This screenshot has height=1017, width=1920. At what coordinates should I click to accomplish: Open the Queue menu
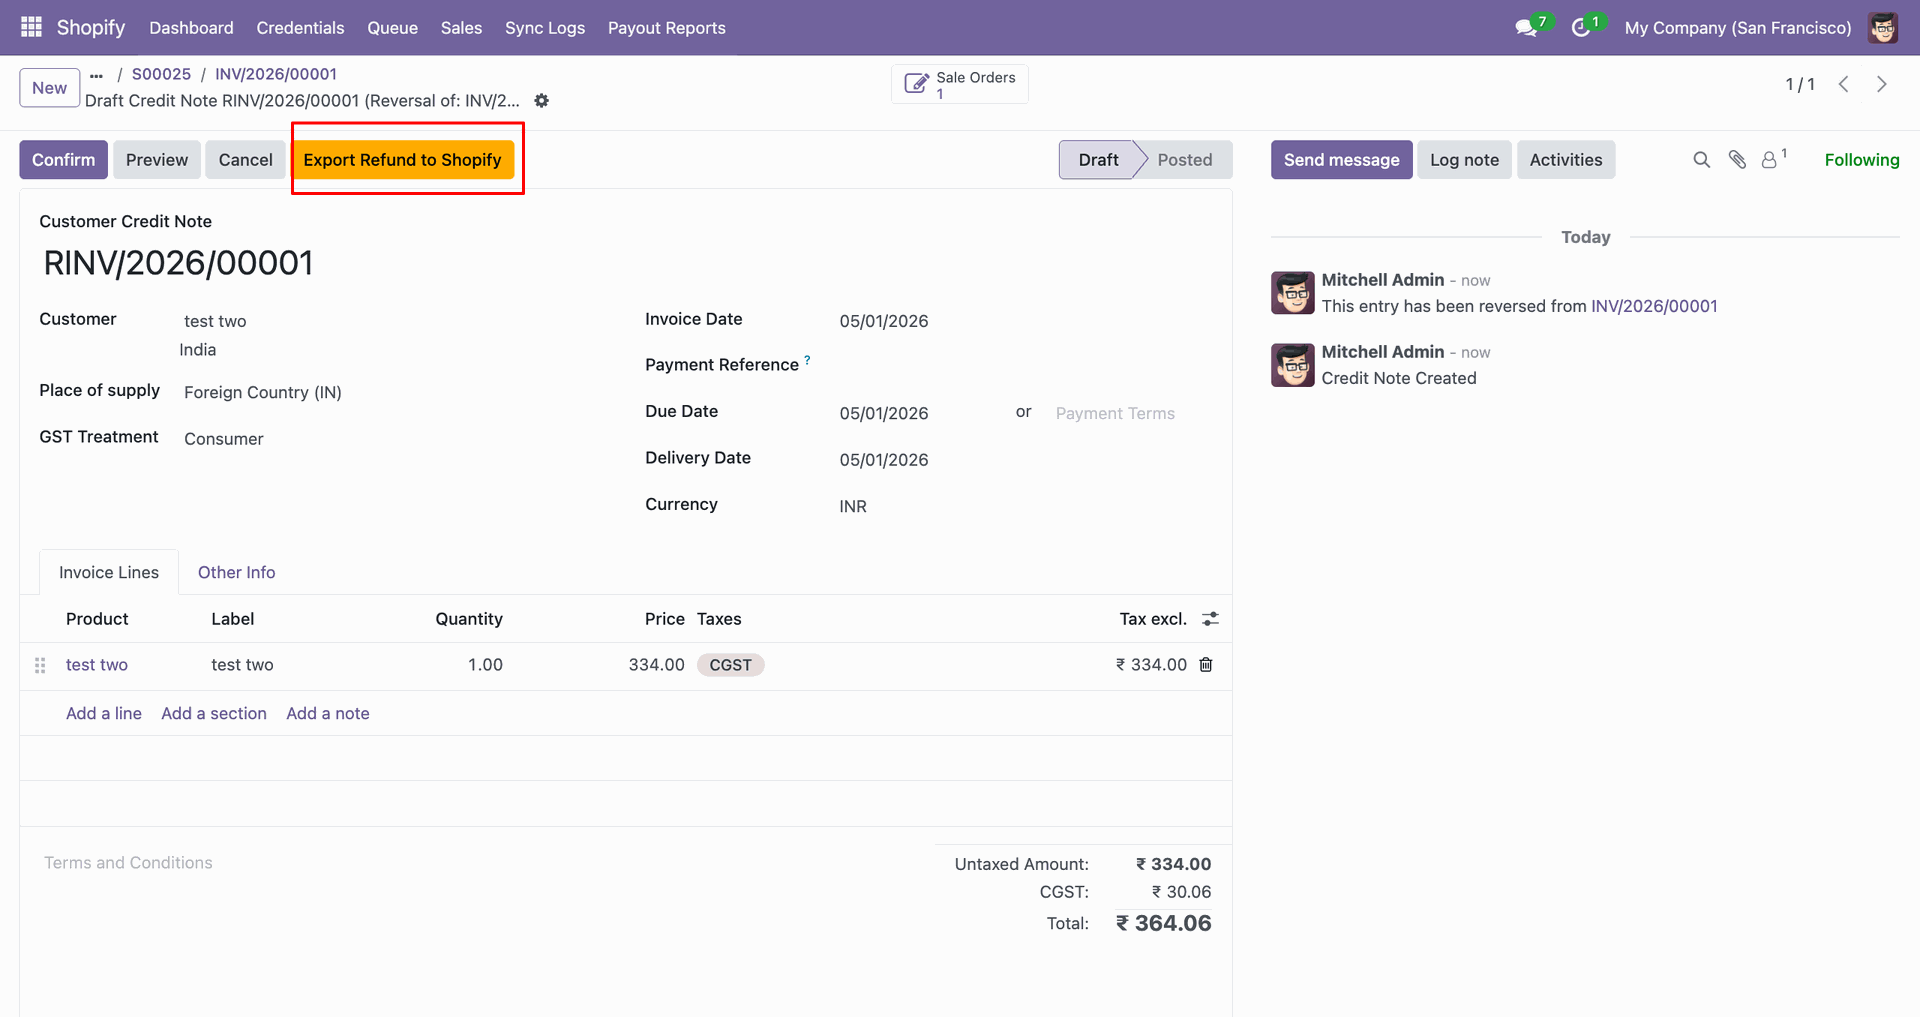coord(392,28)
